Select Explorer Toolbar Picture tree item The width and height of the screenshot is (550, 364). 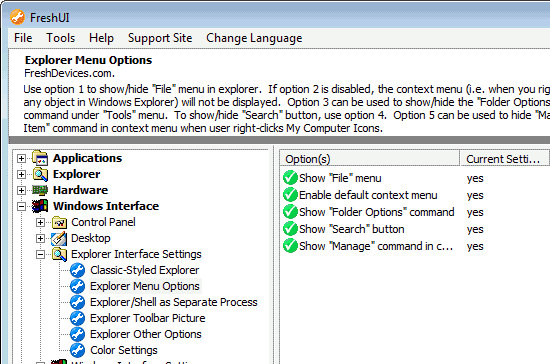coord(148,318)
